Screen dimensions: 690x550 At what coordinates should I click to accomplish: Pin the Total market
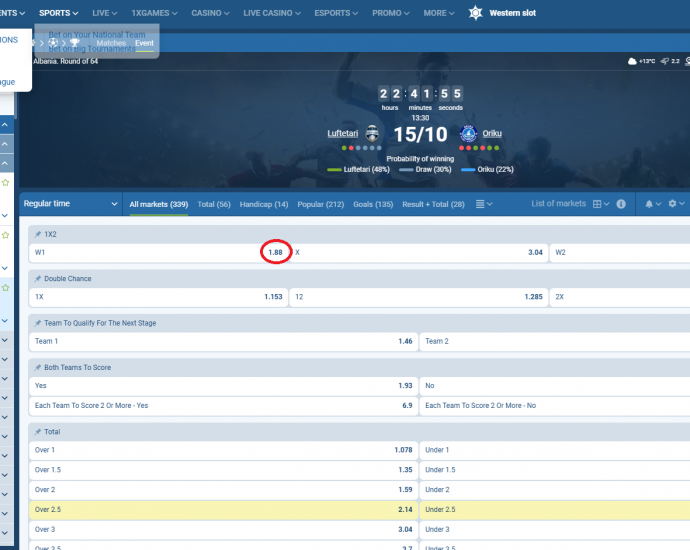tap(38, 432)
